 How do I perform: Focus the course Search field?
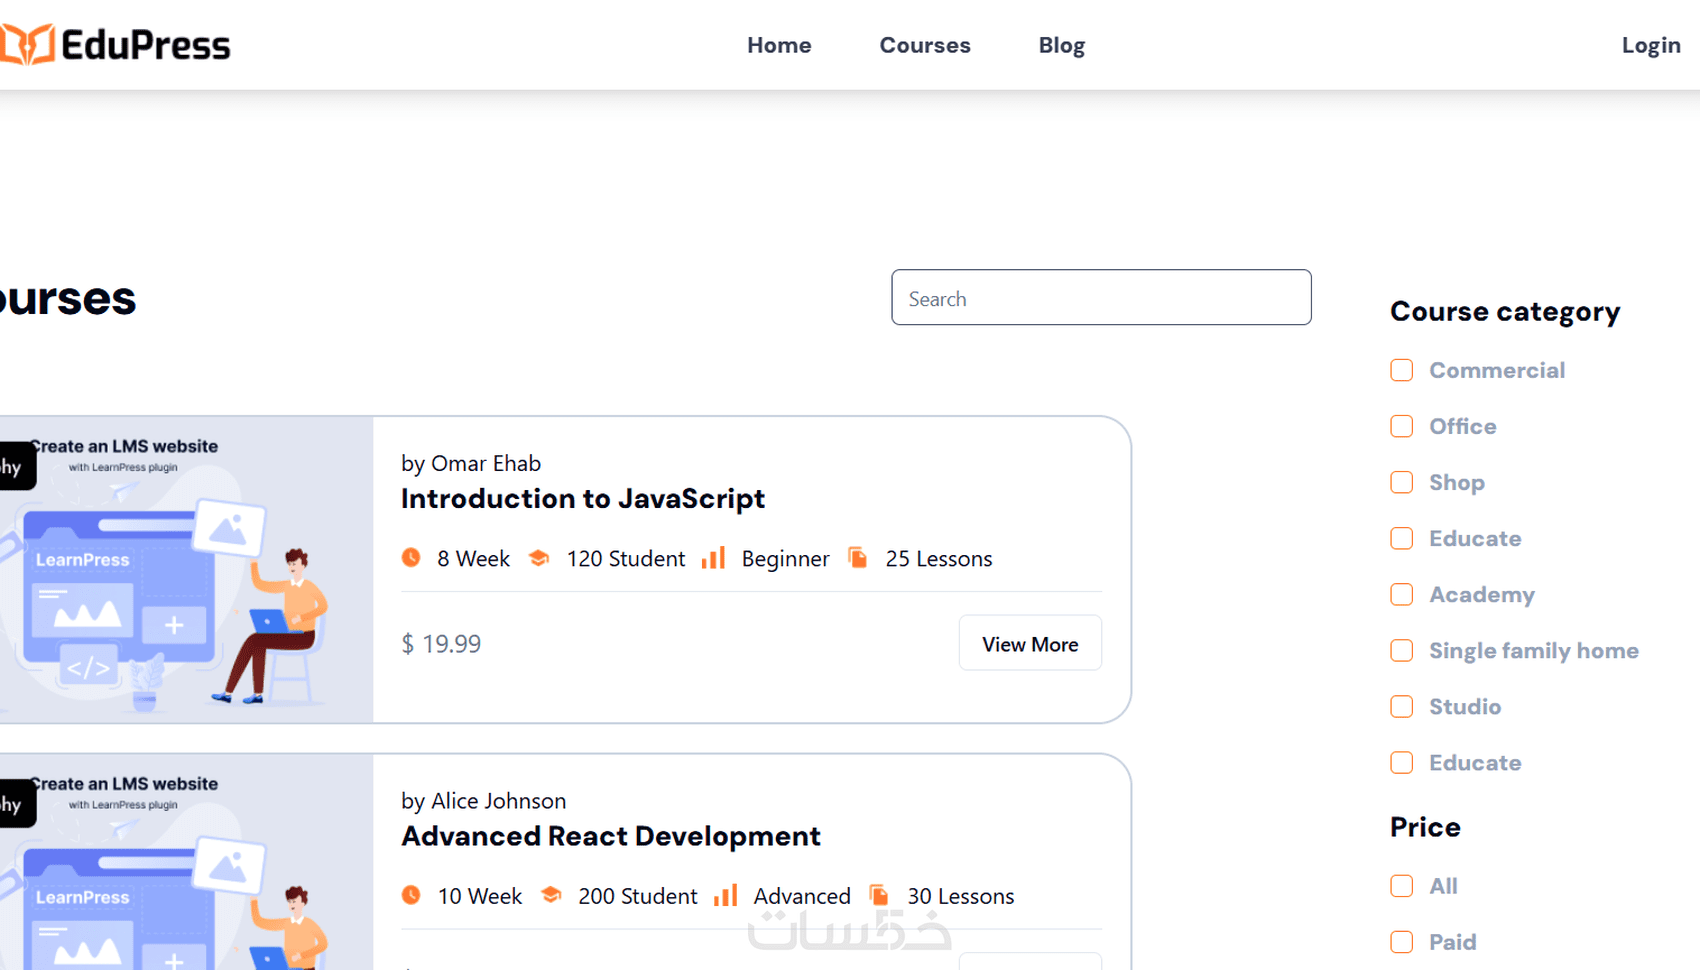(1101, 298)
